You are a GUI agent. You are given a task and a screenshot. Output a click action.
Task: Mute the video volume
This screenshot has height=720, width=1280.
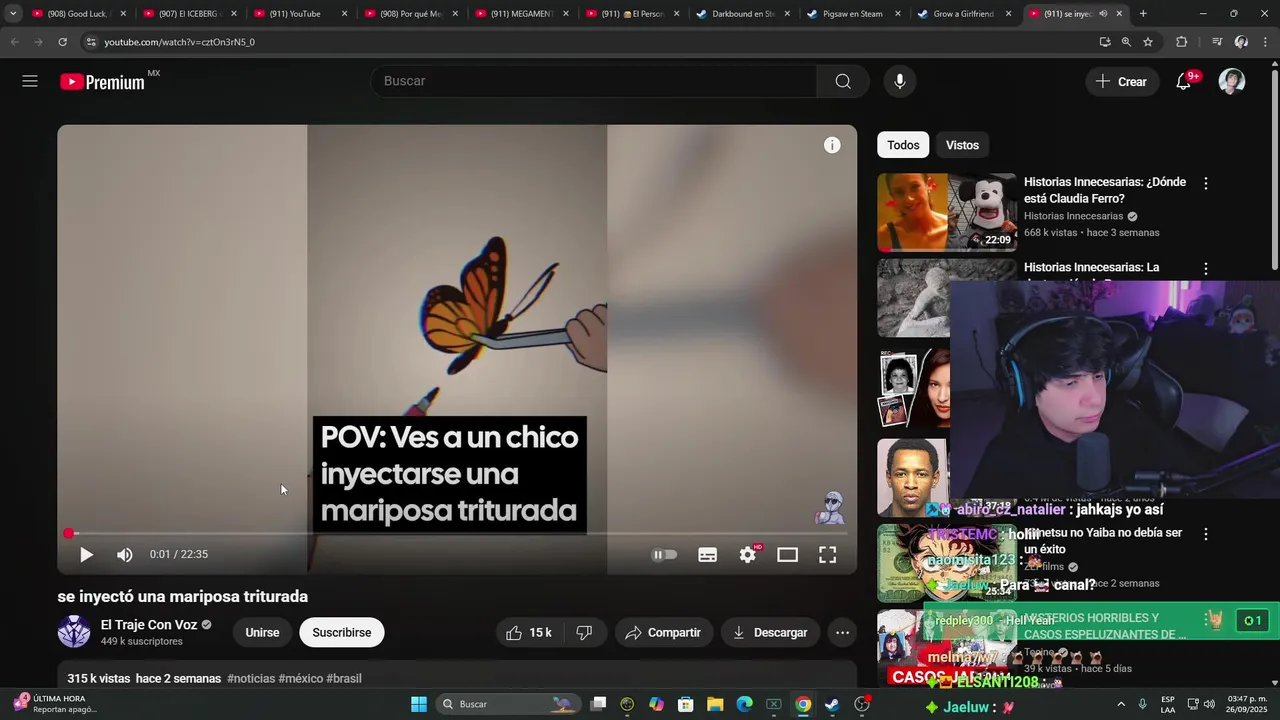click(124, 554)
